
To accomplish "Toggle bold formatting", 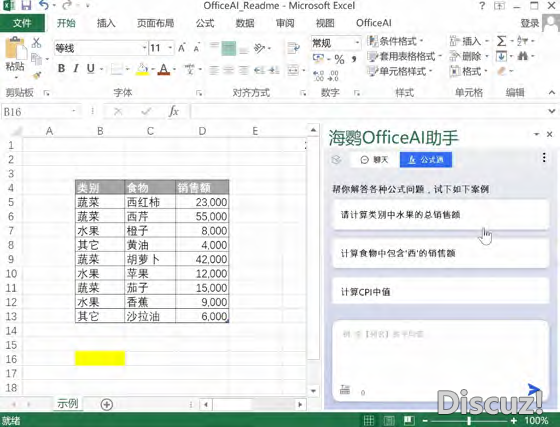I will (61, 68).
